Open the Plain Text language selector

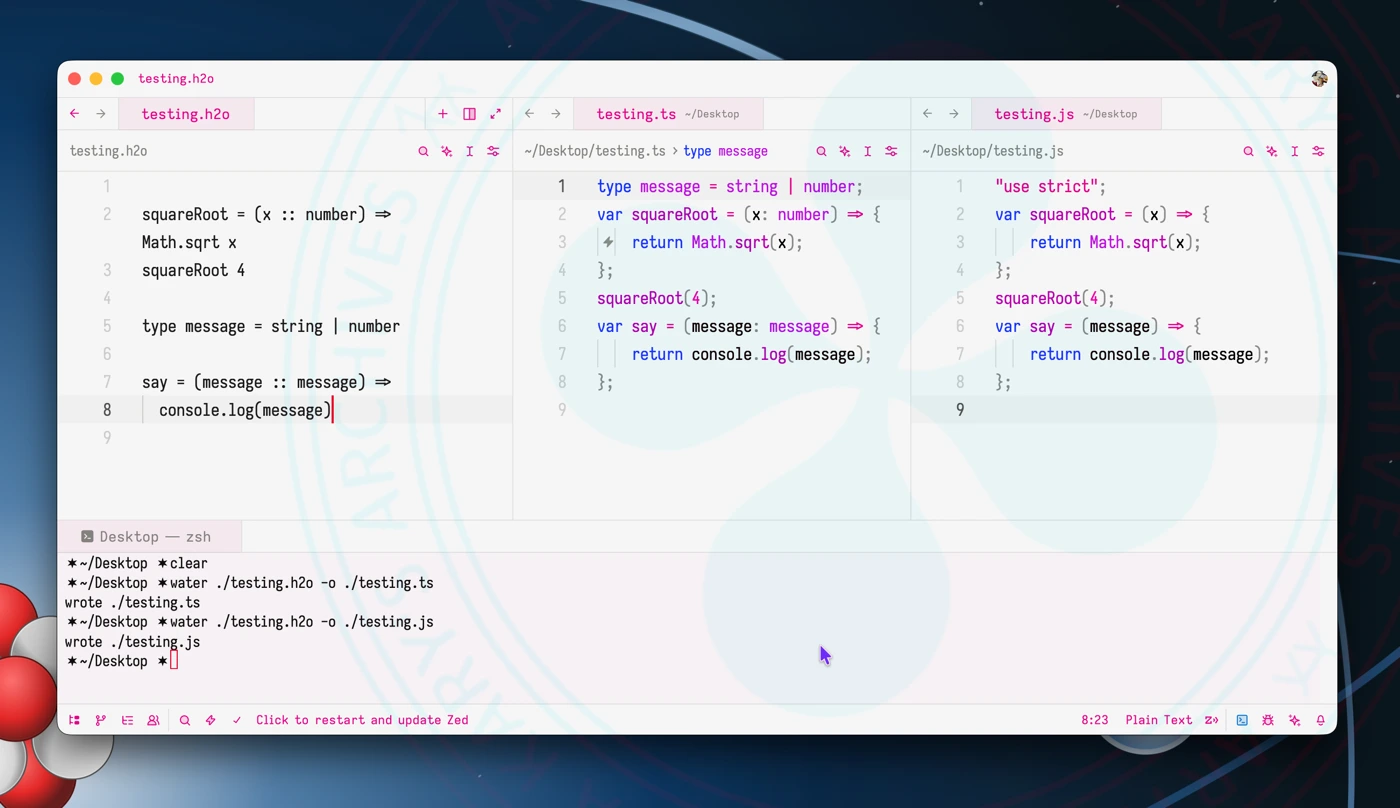pos(1158,720)
